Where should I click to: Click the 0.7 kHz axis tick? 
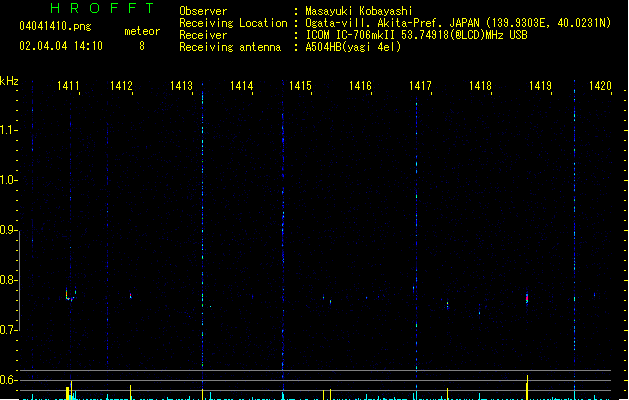click(8, 330)
